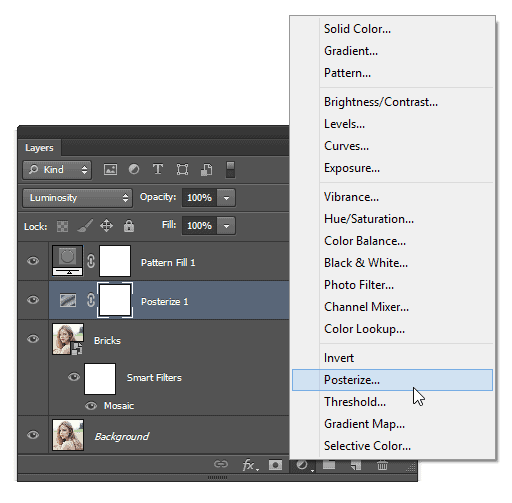Click the pixel layer filter icon

(110, 170)
